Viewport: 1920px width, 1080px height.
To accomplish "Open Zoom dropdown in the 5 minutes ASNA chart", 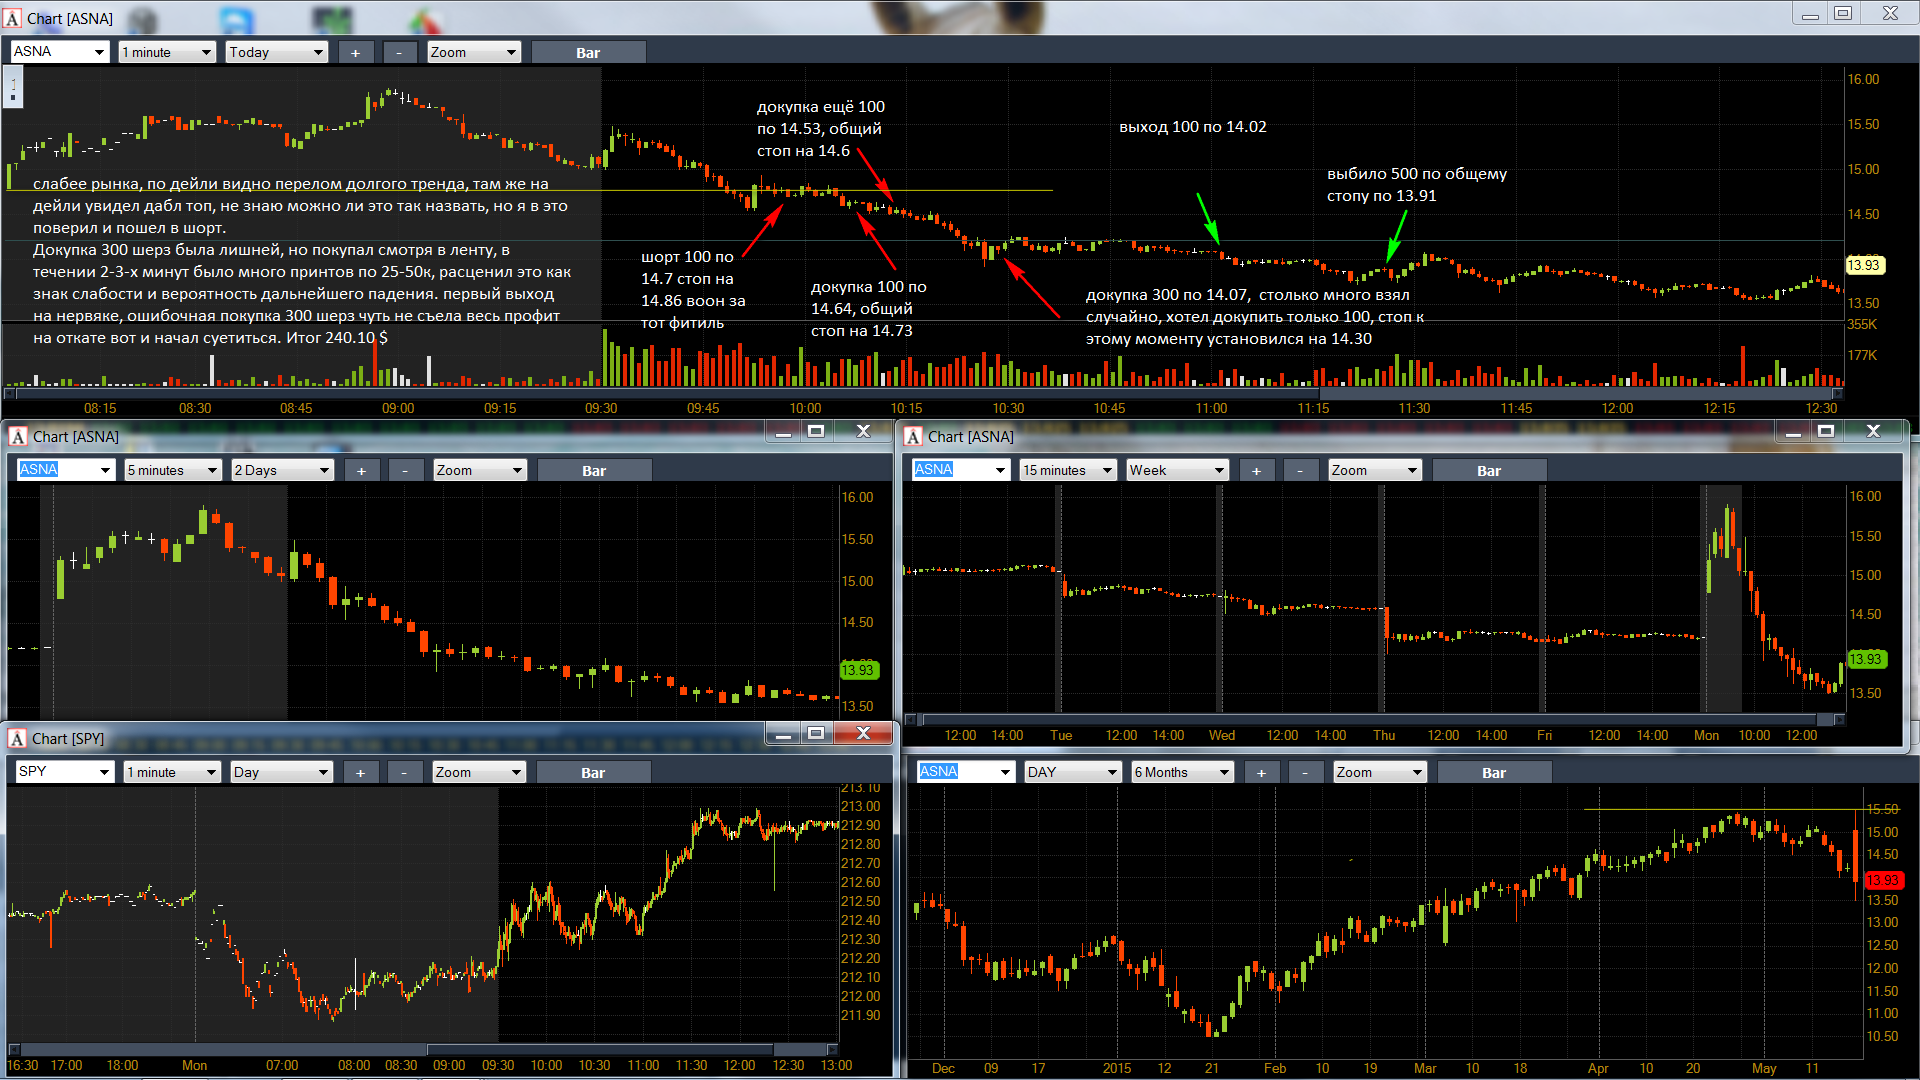I will [479, 470].
